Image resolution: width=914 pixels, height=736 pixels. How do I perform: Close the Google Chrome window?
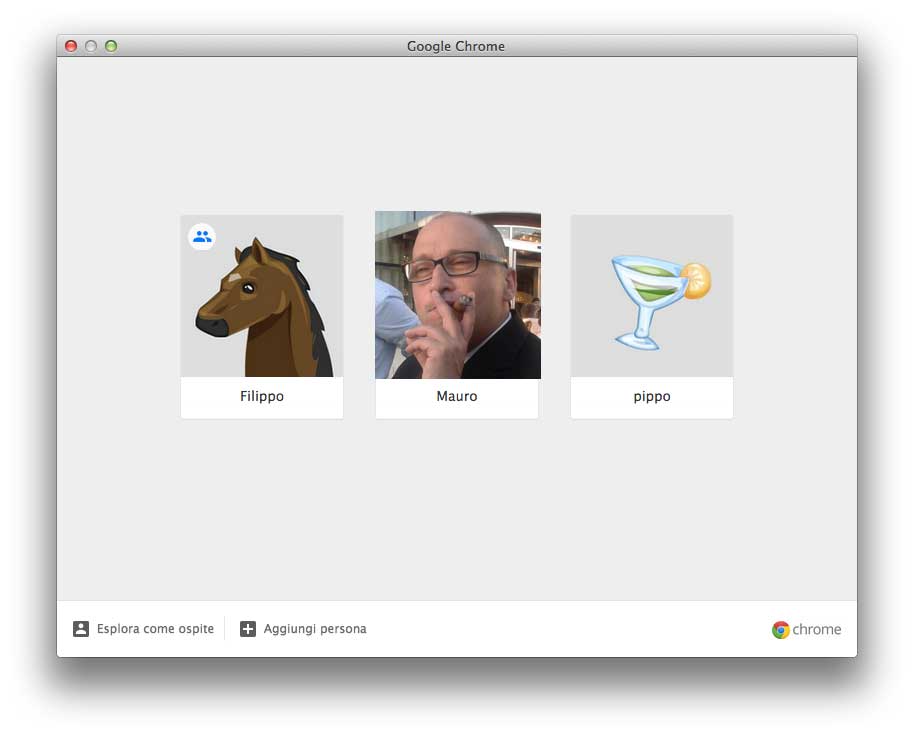pyautogui.click(x=71, y=46)
